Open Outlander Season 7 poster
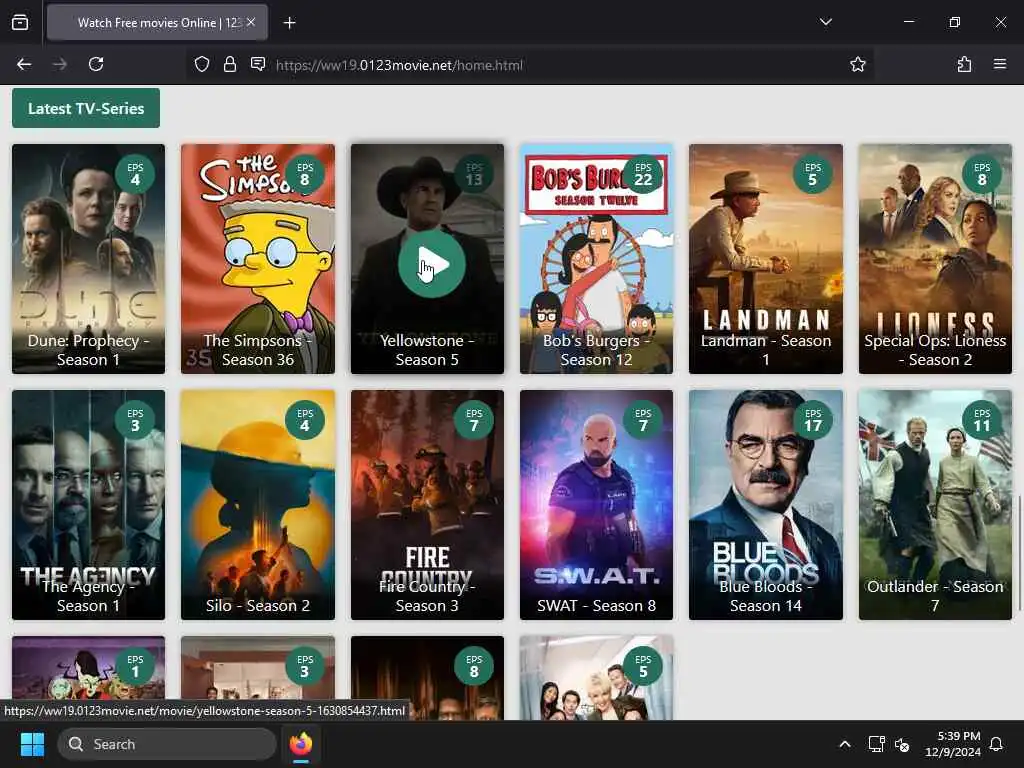 pyautogui.click(x=935, y=505)
